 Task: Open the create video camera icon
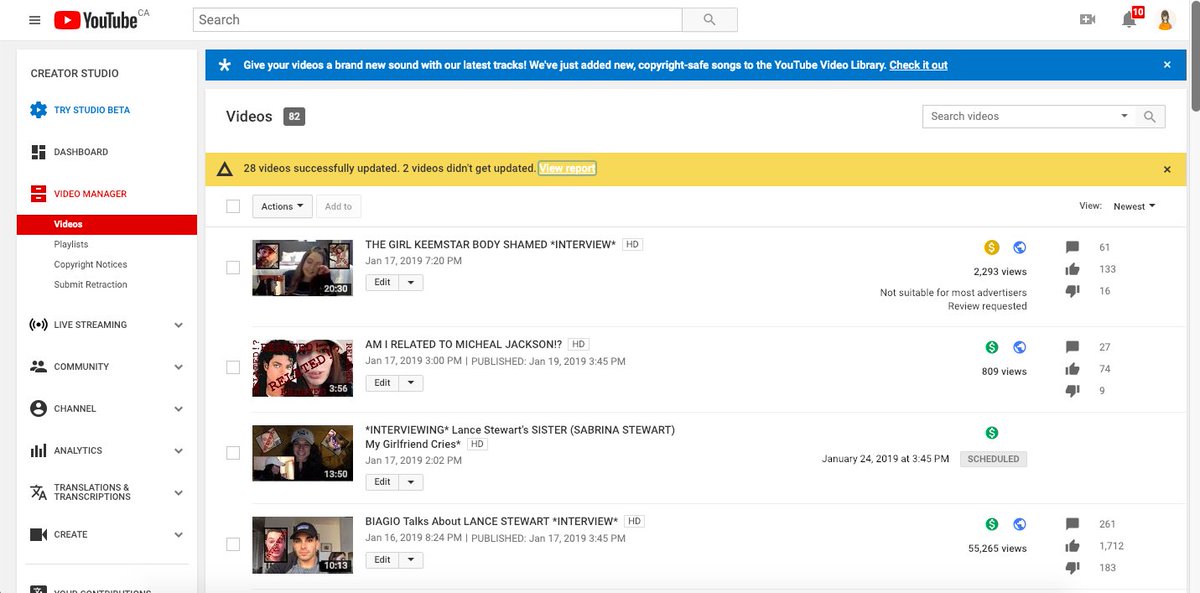(1088, 19)
